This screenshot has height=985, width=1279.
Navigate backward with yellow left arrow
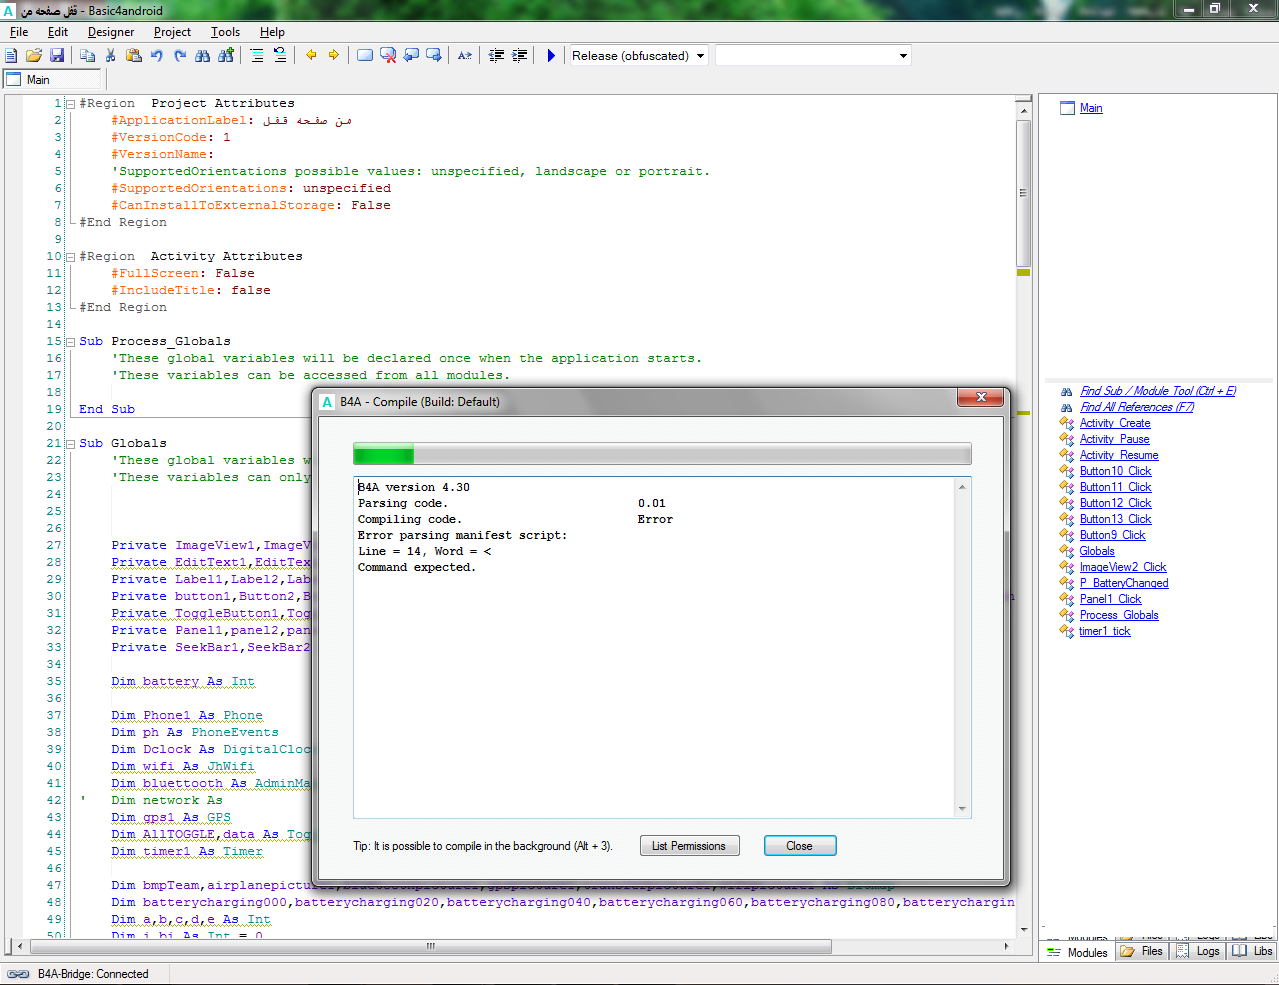tap(311, 56)
